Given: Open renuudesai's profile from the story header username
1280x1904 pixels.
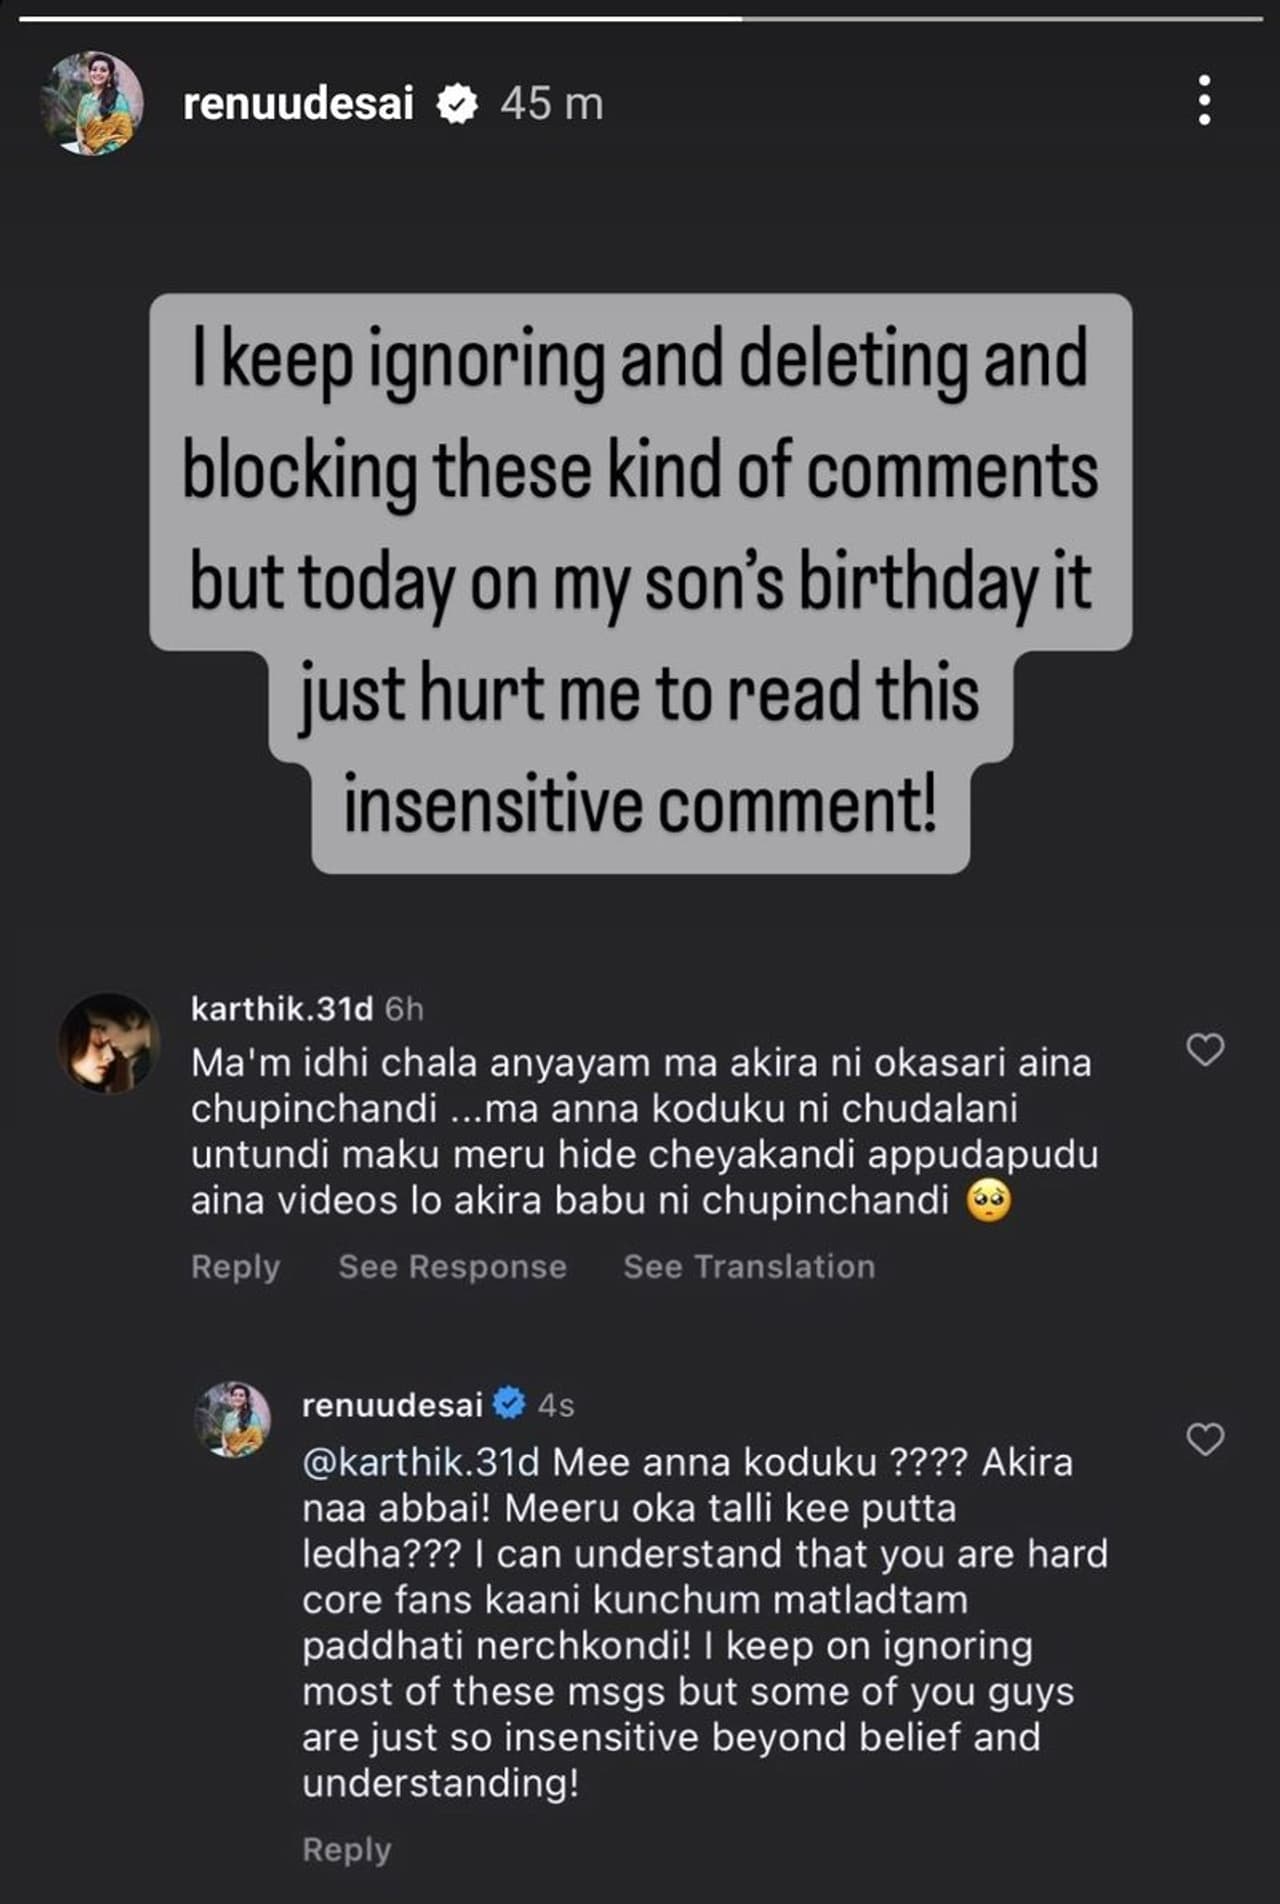Looking at the screenshot, I should (x=298, y=104).
